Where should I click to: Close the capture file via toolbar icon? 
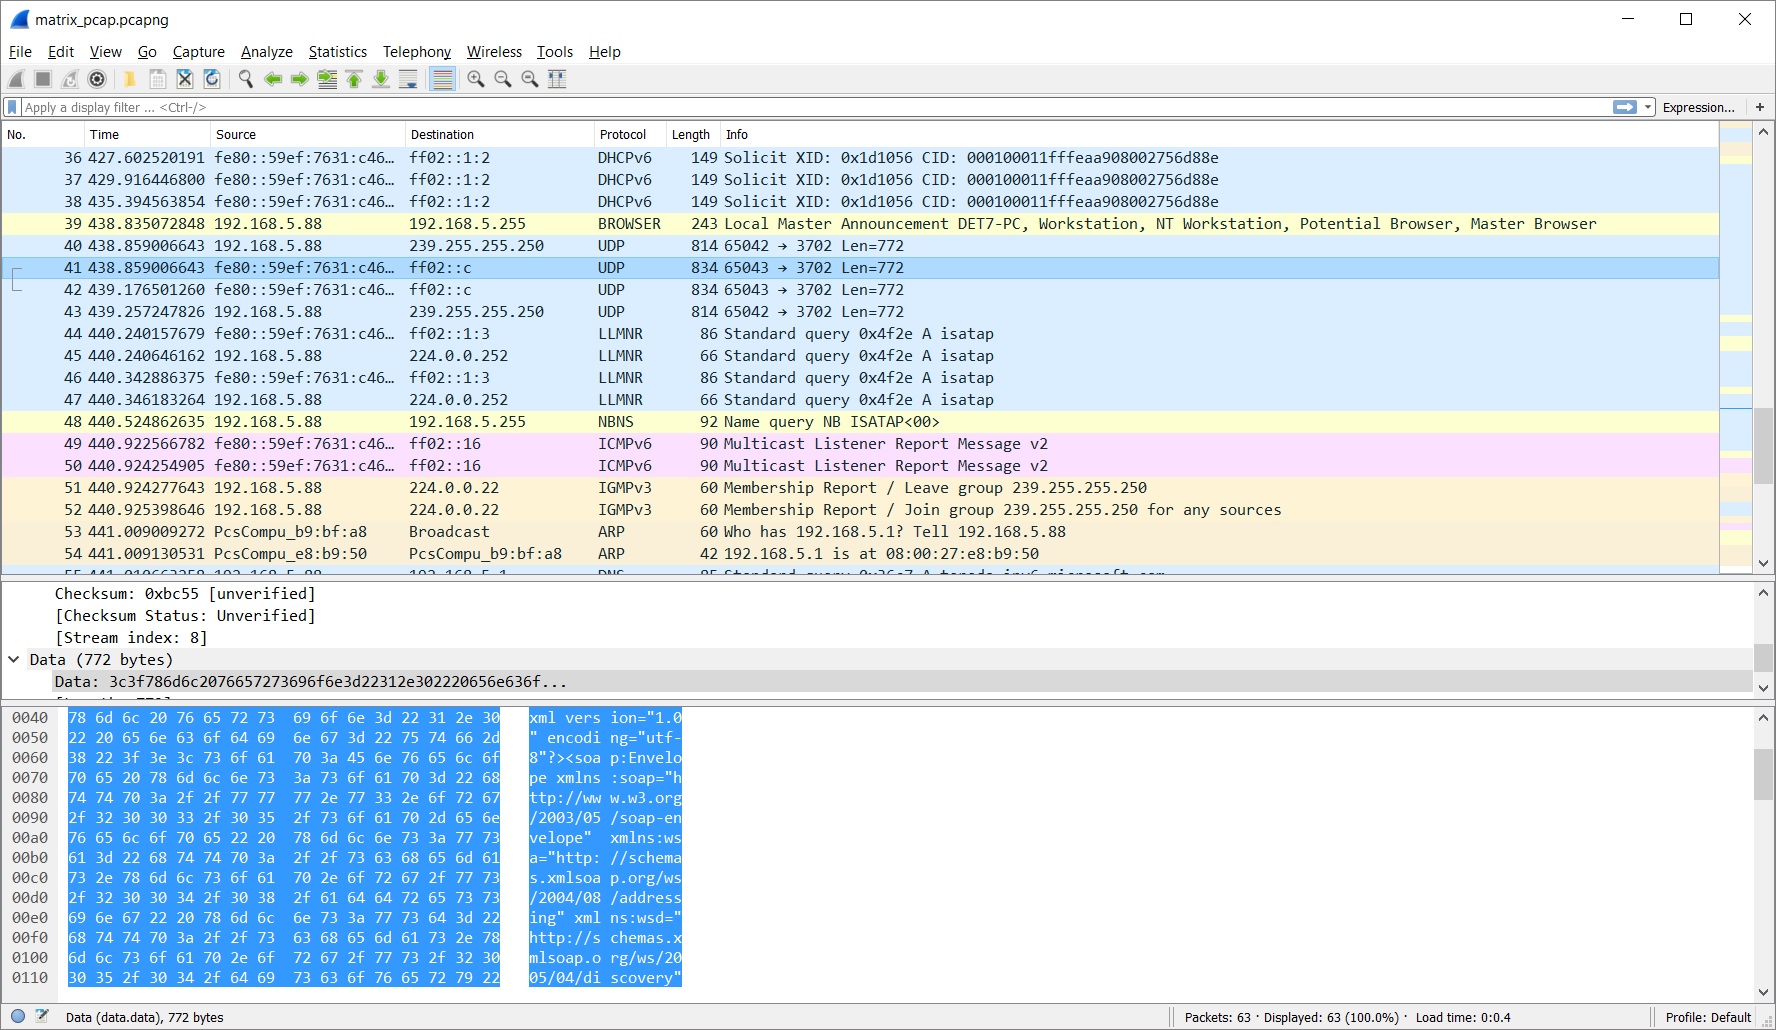click(x=184, y=79)
